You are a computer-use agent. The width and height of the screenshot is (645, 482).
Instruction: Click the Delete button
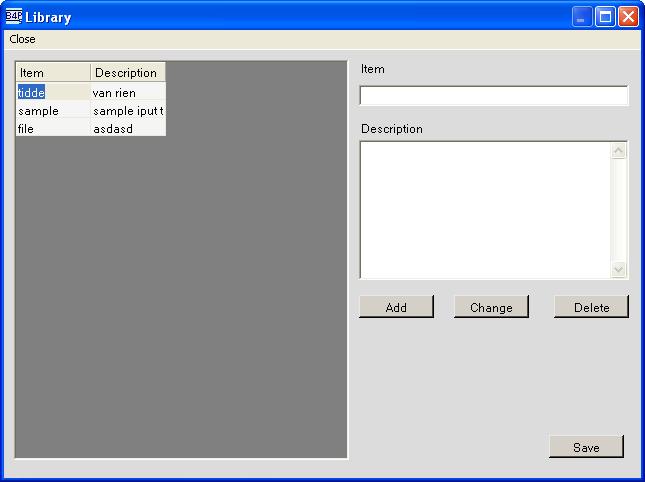(591, 307)
